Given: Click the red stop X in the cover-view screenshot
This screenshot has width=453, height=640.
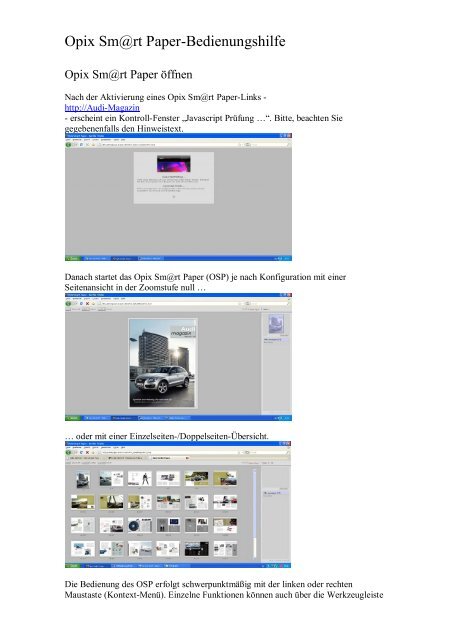Looking at the screenshot, I should click(x=87, y=304).
